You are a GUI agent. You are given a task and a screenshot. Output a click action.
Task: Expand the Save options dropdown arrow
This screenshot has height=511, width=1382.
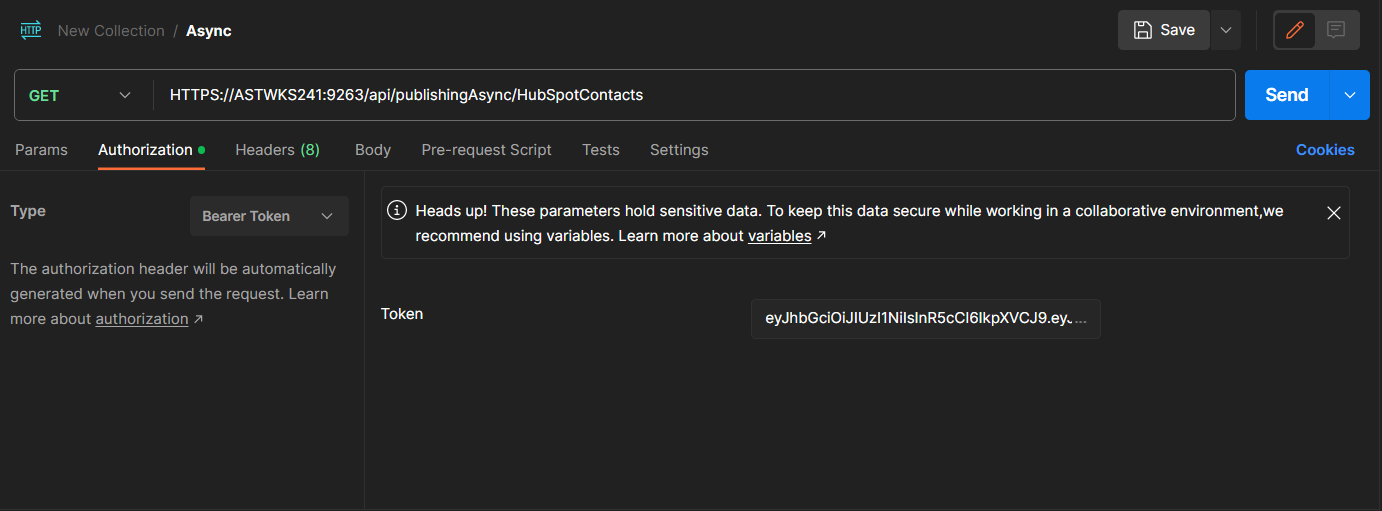pyautogui.click(x=1226, y=30)
